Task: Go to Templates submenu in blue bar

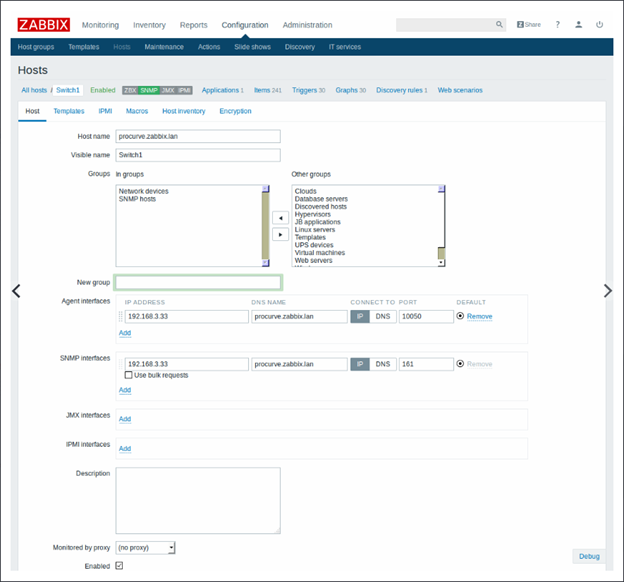Action: (x=84, y=47)
